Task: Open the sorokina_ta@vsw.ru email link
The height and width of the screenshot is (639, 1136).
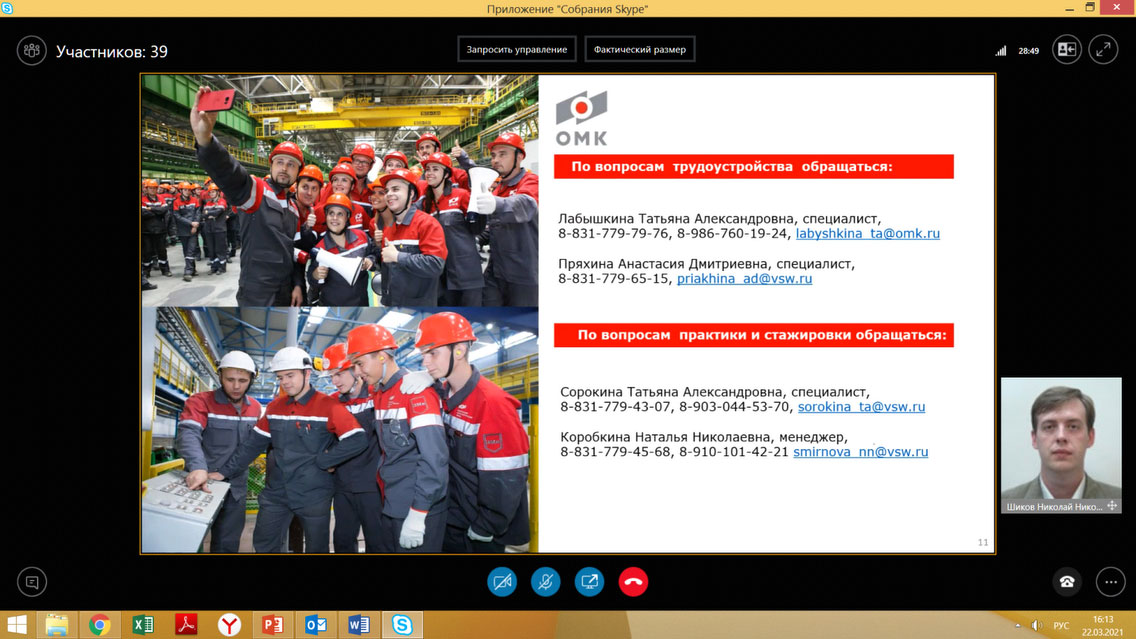Action: tap(861, 406)
